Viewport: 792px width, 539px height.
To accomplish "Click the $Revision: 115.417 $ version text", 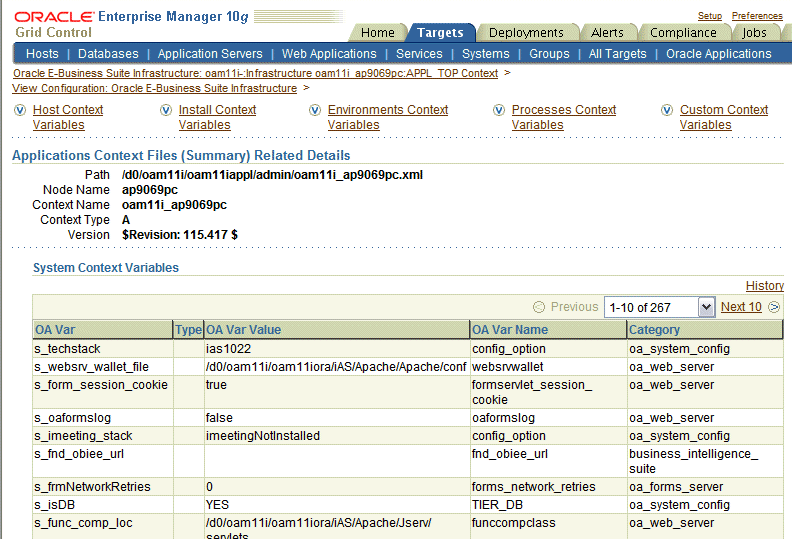I will tap(180, 235).
